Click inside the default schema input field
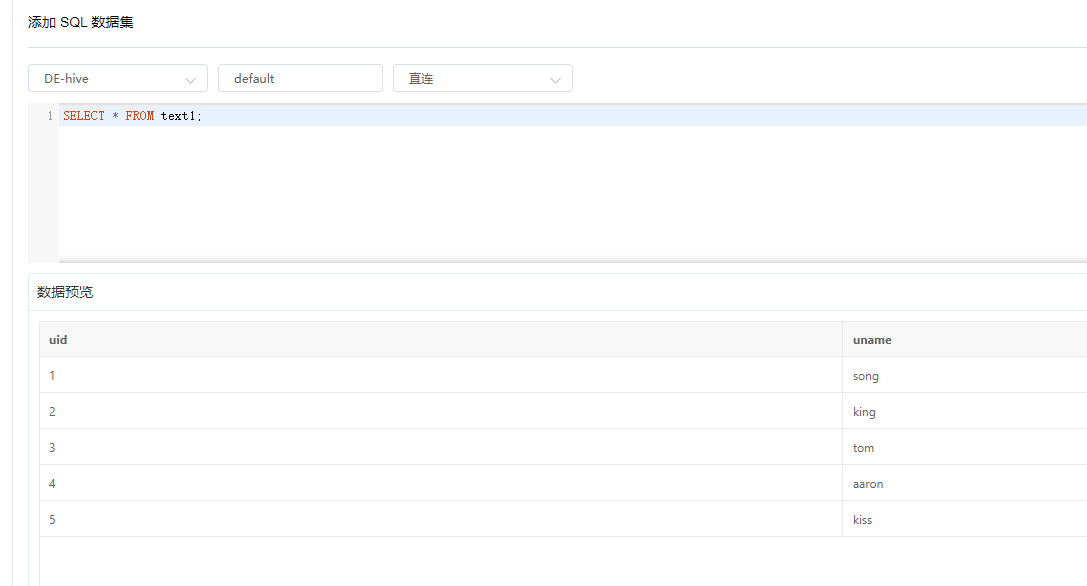The image size is (1087, 586). (300, 78)
